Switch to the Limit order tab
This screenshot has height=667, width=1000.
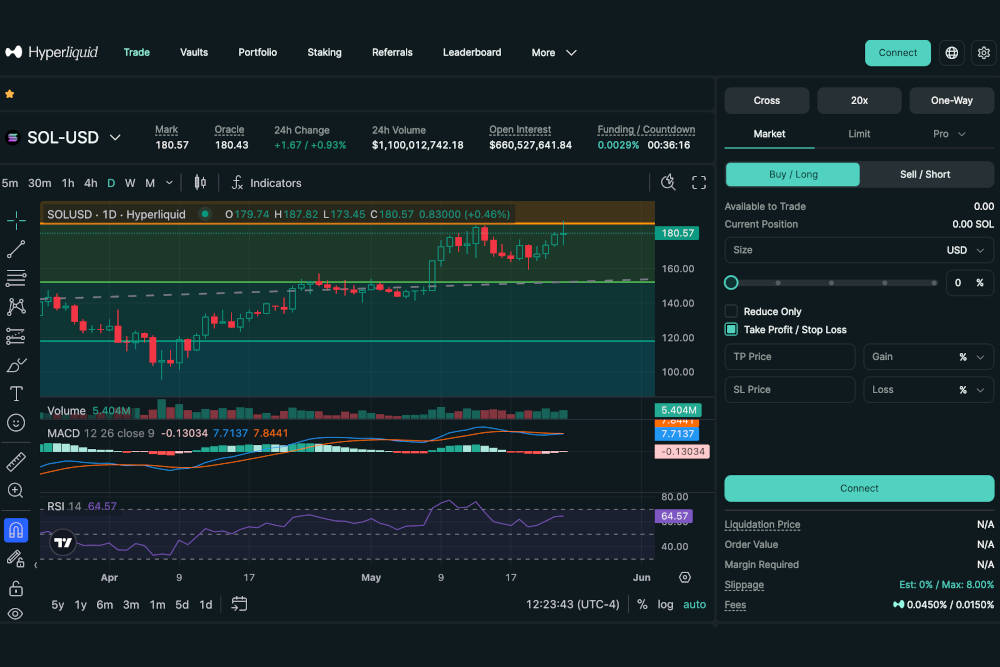pyautogui.click(x=857, y=132)
